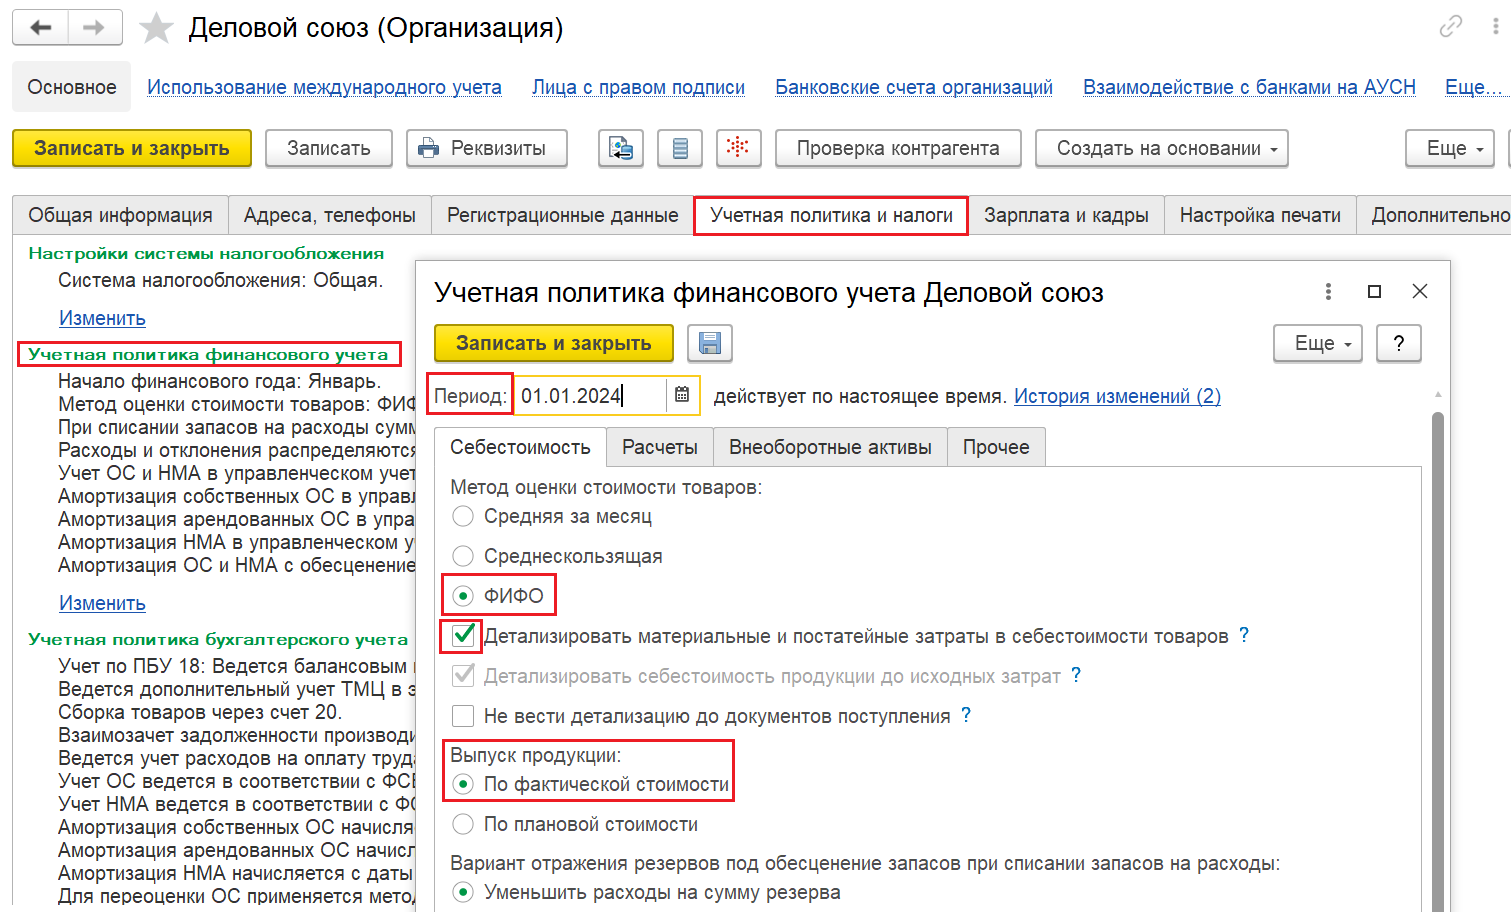Choose product output 'По плановой стоимости'
Viewport: 1511px width, 912px height.
(463, 824)
